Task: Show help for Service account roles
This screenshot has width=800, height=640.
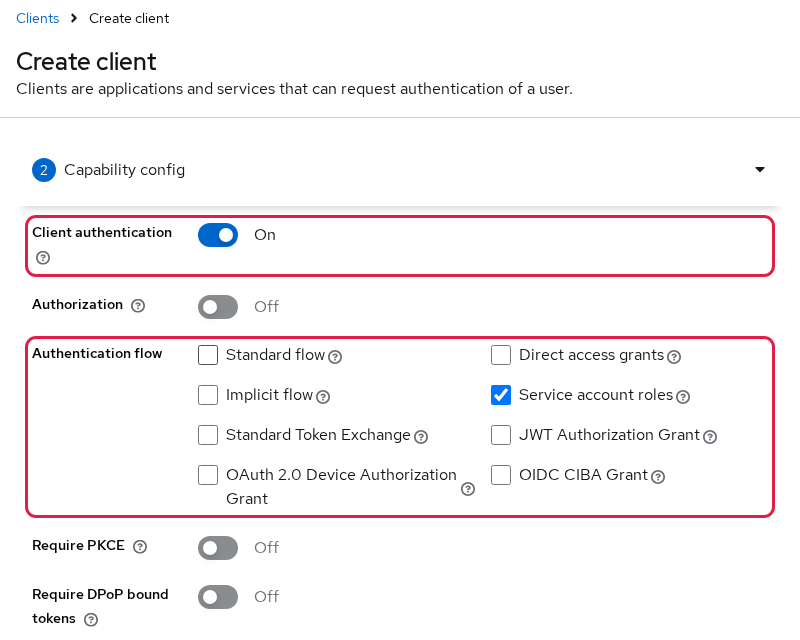Action: pos(683,397)
